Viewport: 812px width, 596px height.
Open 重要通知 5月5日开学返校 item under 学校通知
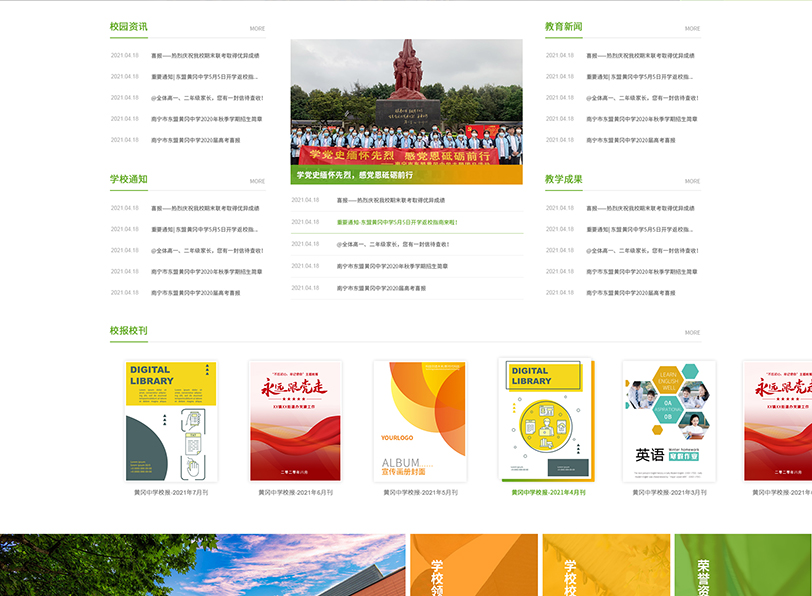(205, 229)
